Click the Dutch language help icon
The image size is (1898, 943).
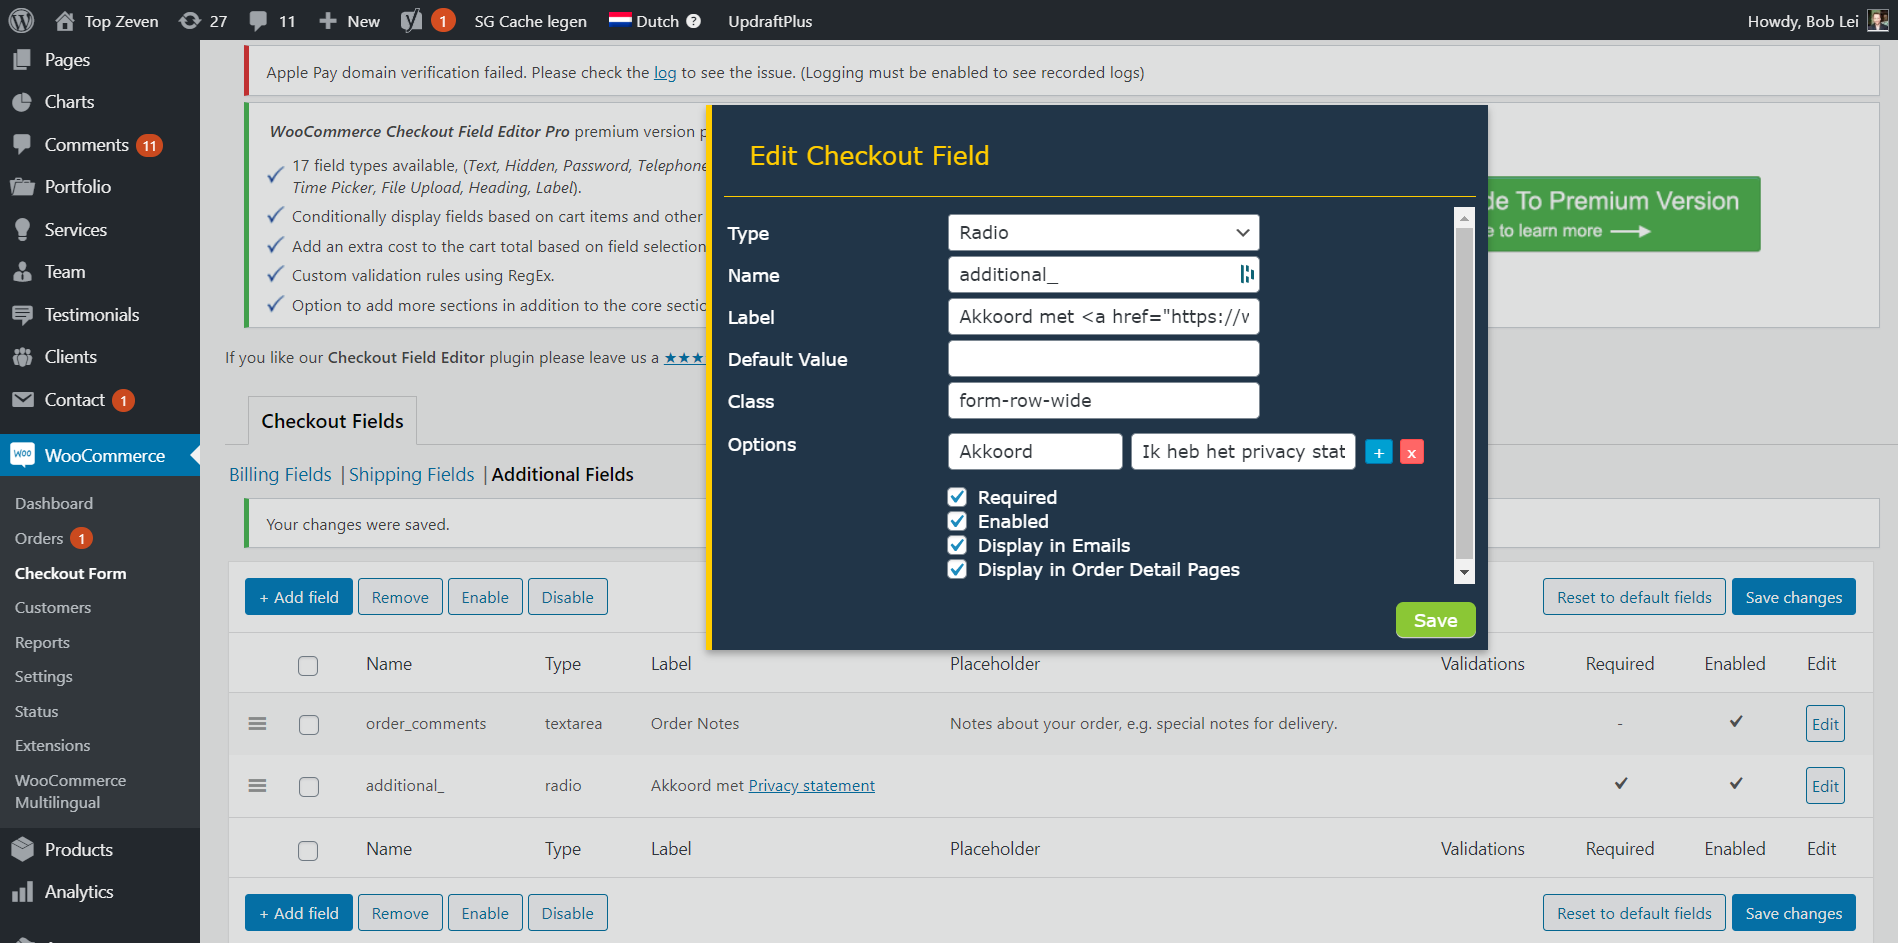(694, 21)
